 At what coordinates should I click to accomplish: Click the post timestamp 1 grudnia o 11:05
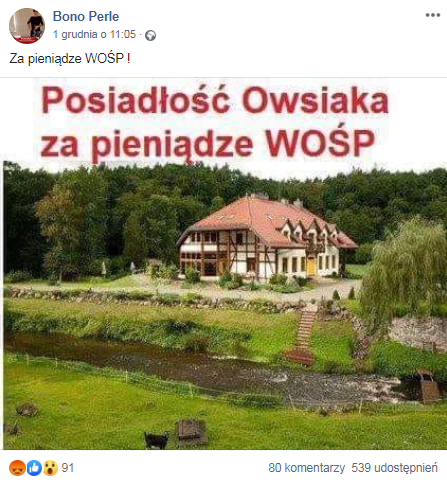pyautogui.click(x=95, y=34)
